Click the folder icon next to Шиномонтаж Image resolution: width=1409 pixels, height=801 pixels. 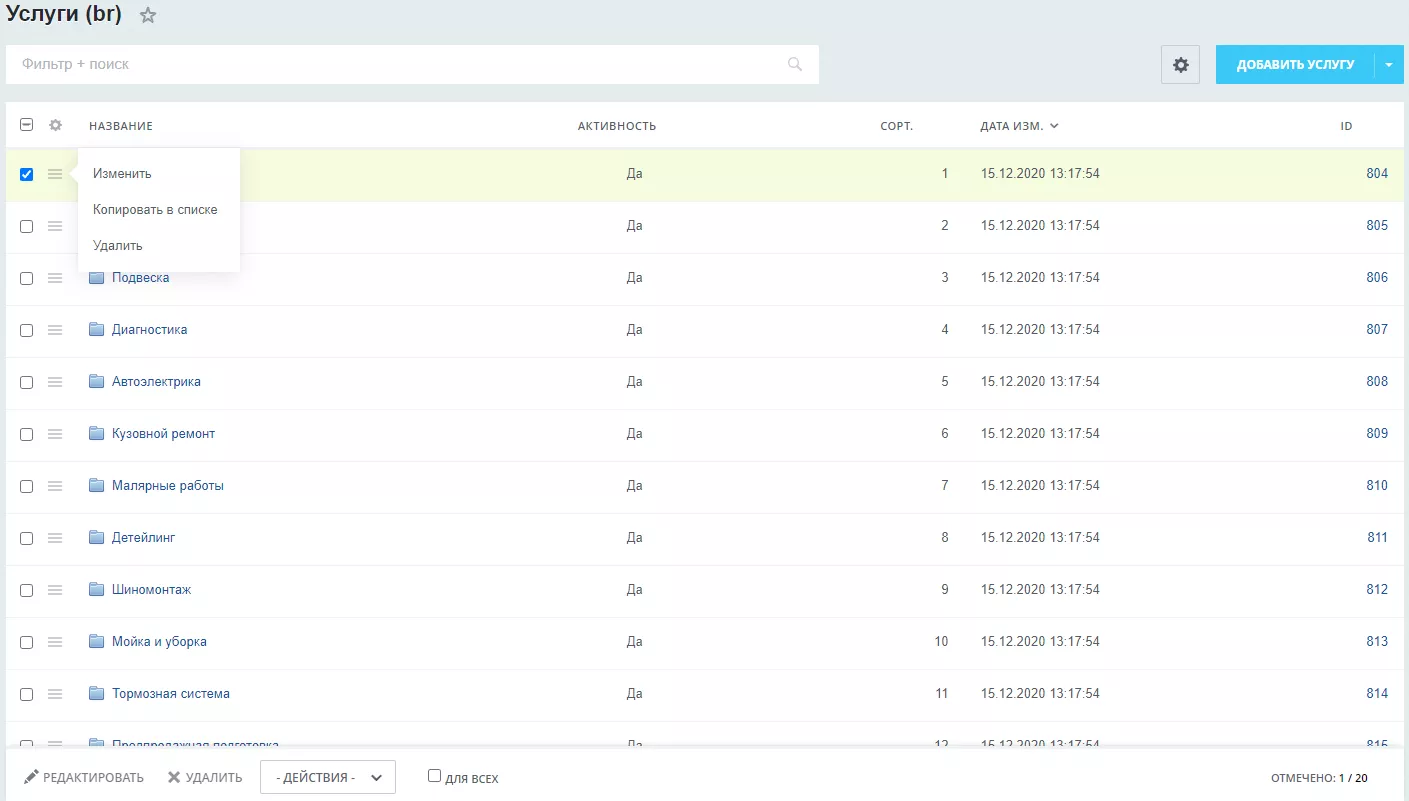click(x=97, y=589)
